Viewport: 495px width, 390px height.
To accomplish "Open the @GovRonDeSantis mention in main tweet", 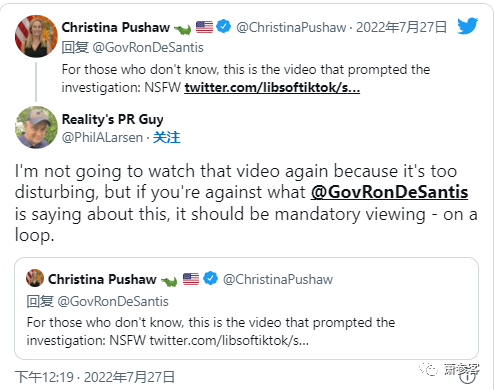I will coord(389,192).
